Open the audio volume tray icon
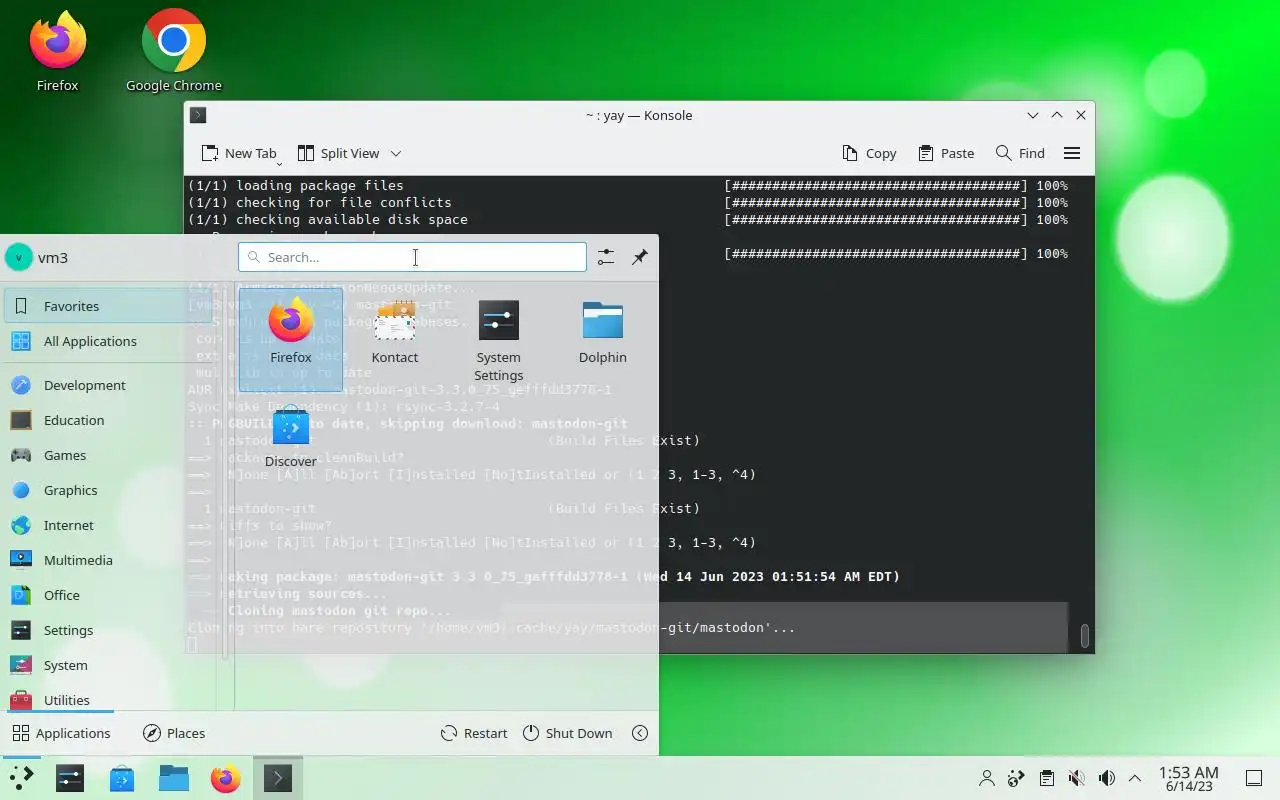The width and height of the screenshot is (1280, 800). tap(1106, 778)
